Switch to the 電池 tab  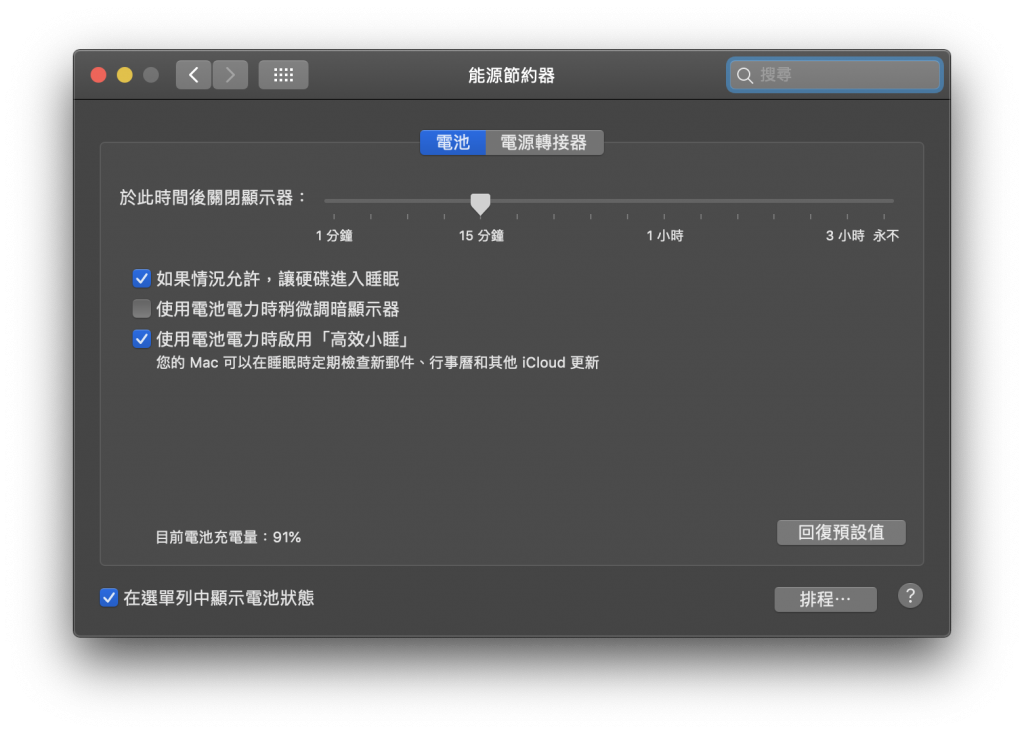[x=453, y=142]
